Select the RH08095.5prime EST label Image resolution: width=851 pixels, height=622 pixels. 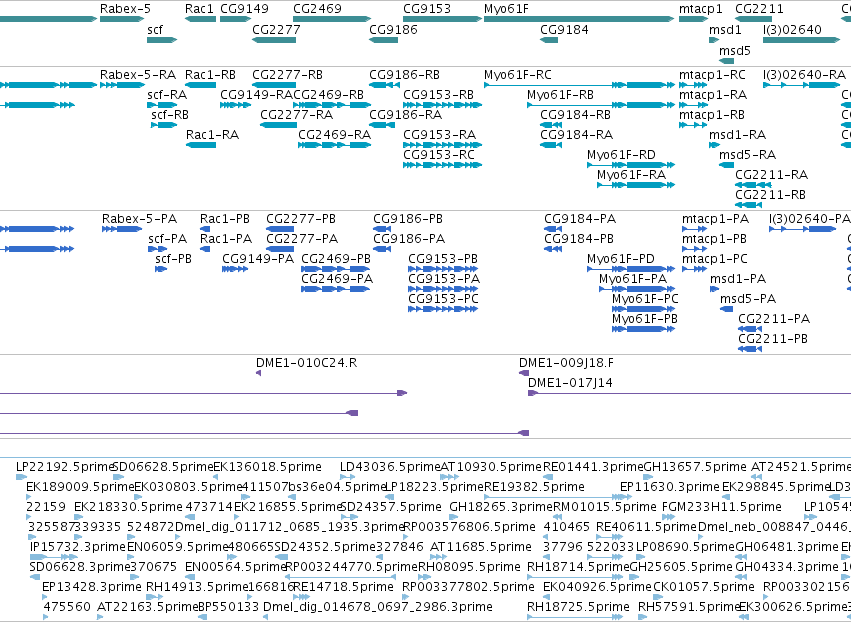click(469, 567)
